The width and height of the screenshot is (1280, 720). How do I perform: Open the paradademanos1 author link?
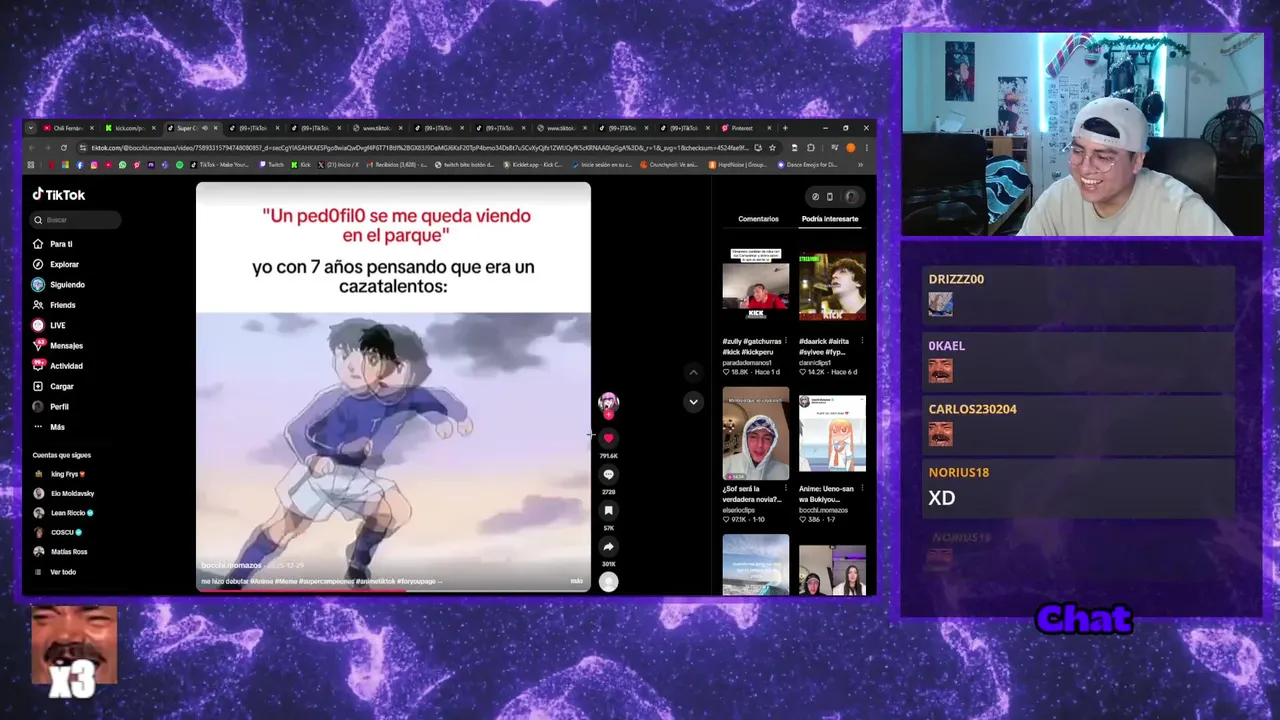[748, 362]
